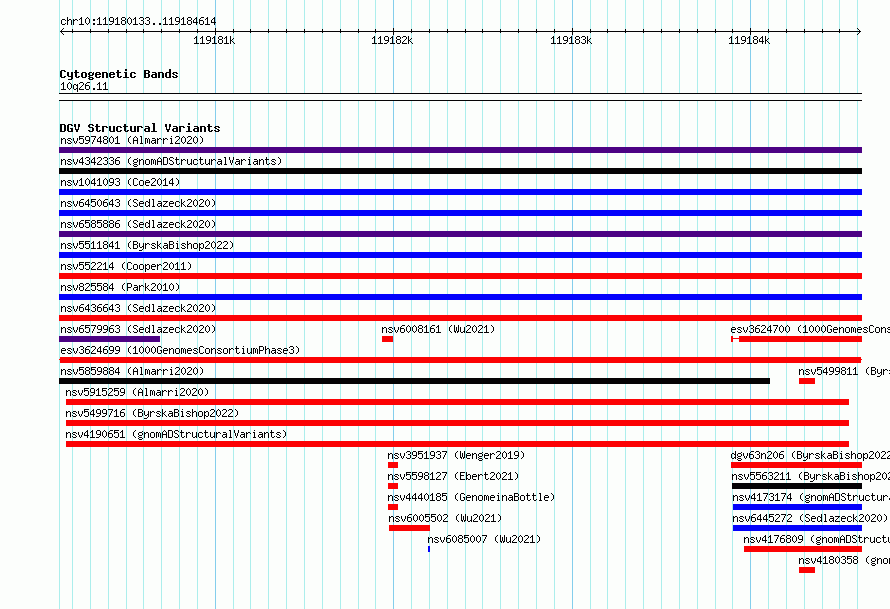890x609 pixels.
Task: Click the nsv5563211 ByrskaBishop variant label
Action: 811,476
